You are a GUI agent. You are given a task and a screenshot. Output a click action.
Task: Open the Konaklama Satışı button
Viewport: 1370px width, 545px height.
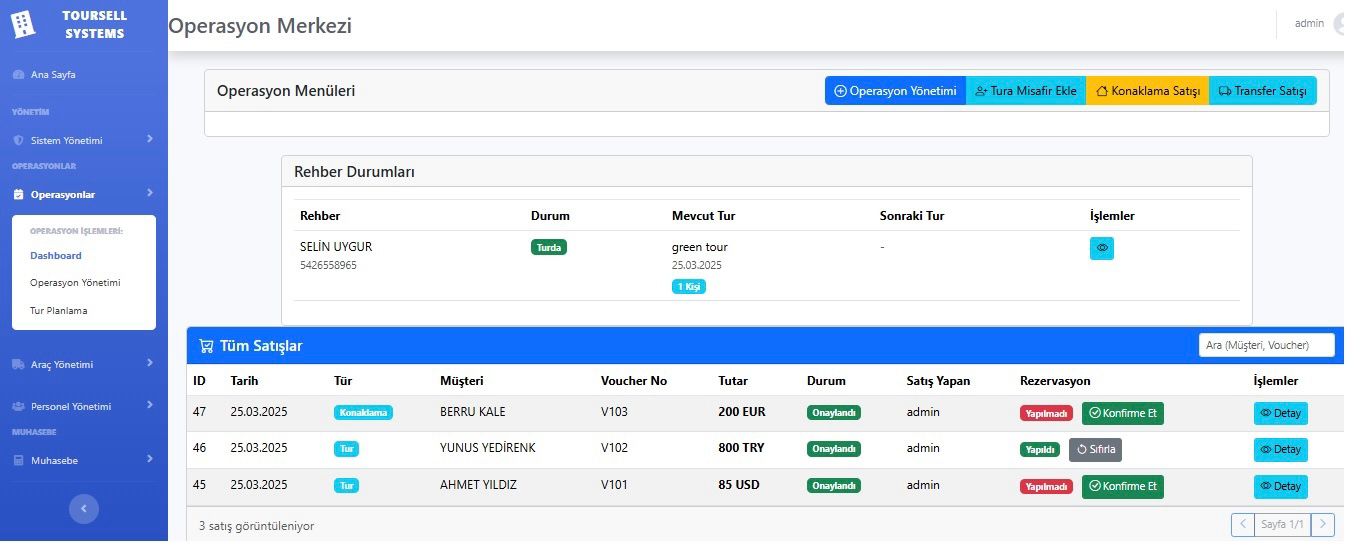(x=1147, y=91)
